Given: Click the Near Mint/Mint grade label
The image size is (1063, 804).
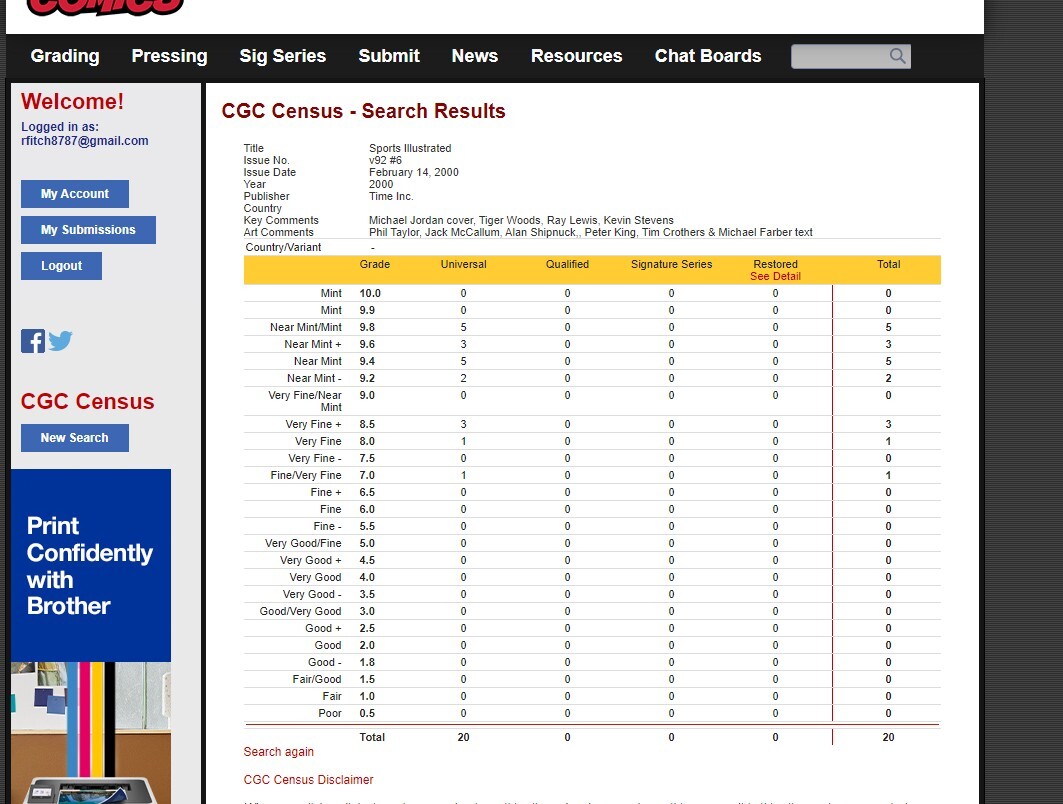Looking at the screenshot, I should click(x=306, y=327).
